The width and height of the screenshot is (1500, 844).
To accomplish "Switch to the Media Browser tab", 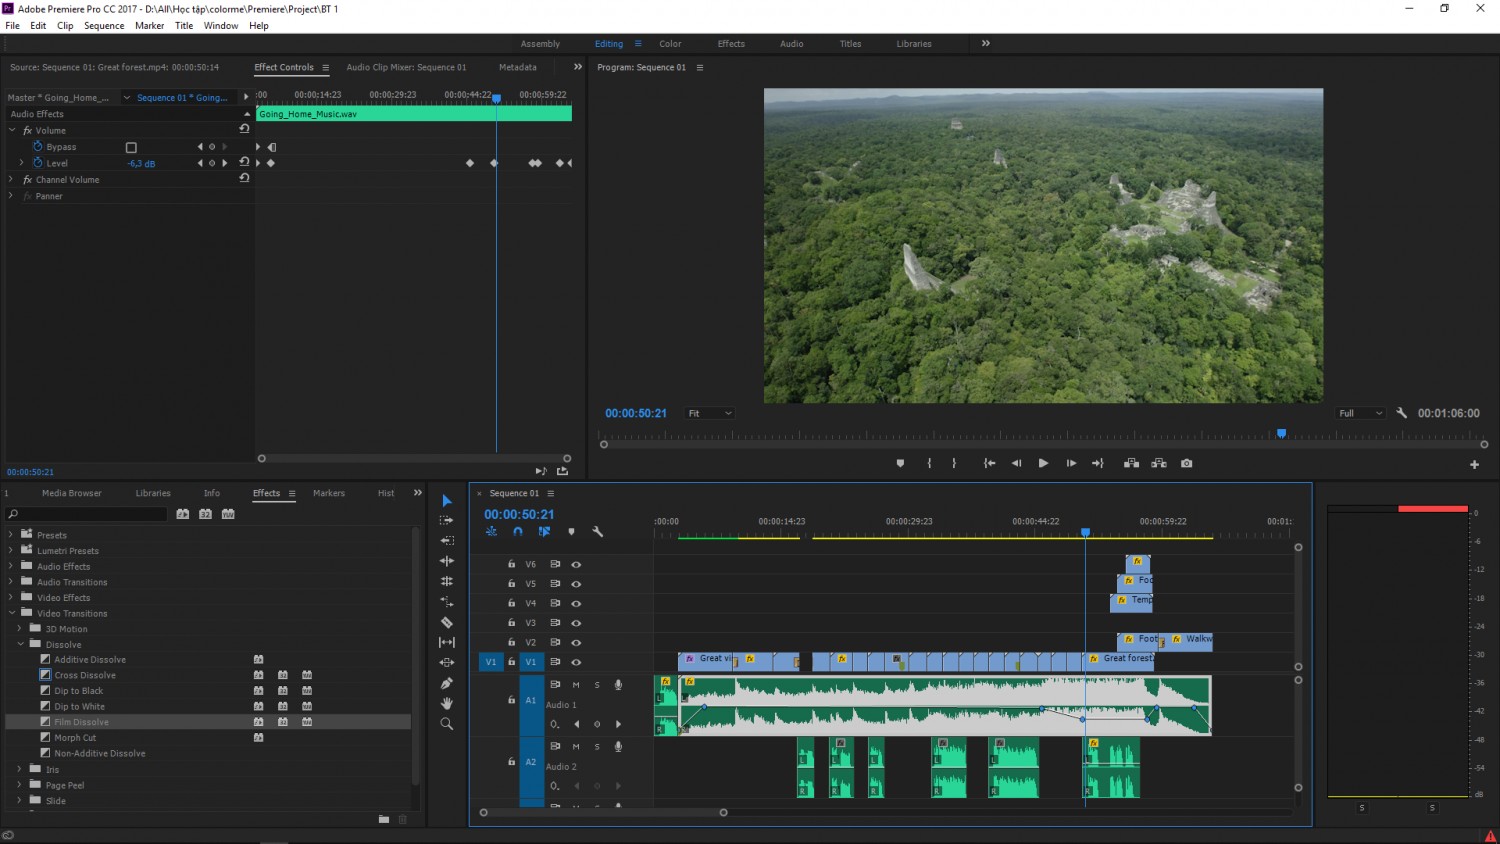I will pos(72,493).
